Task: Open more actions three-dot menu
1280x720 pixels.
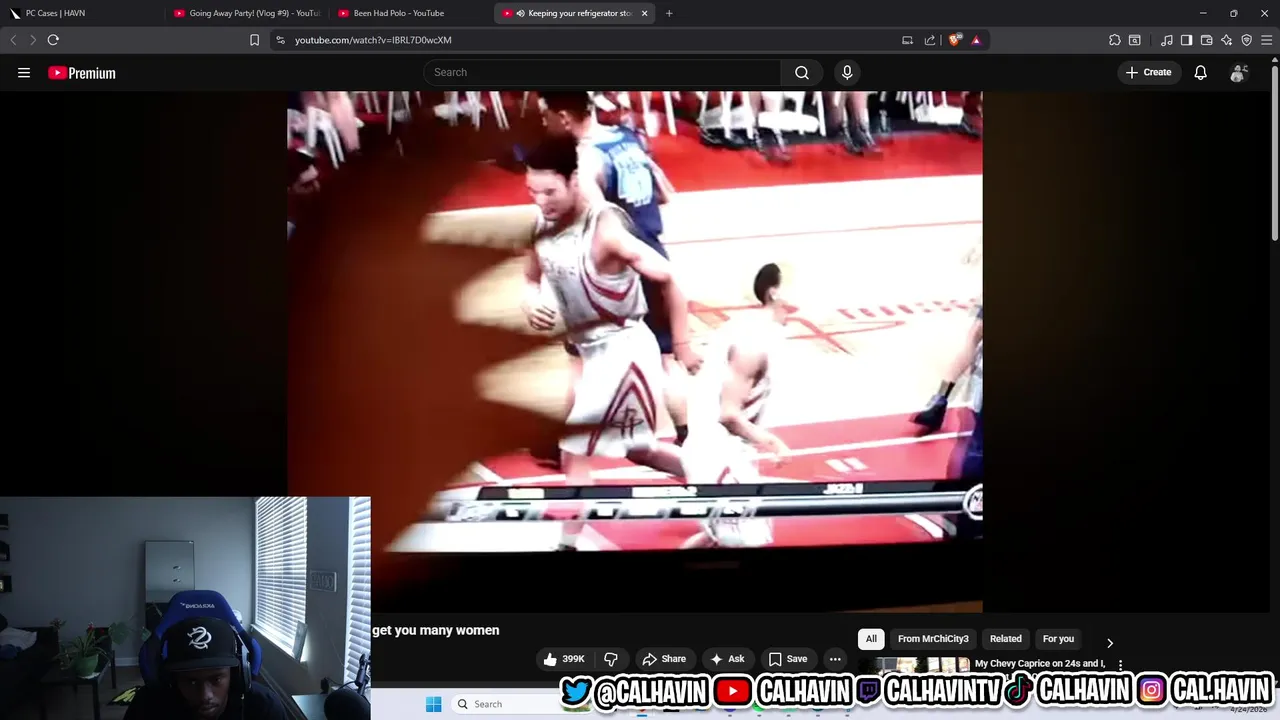Action: [x=835, y=659]
